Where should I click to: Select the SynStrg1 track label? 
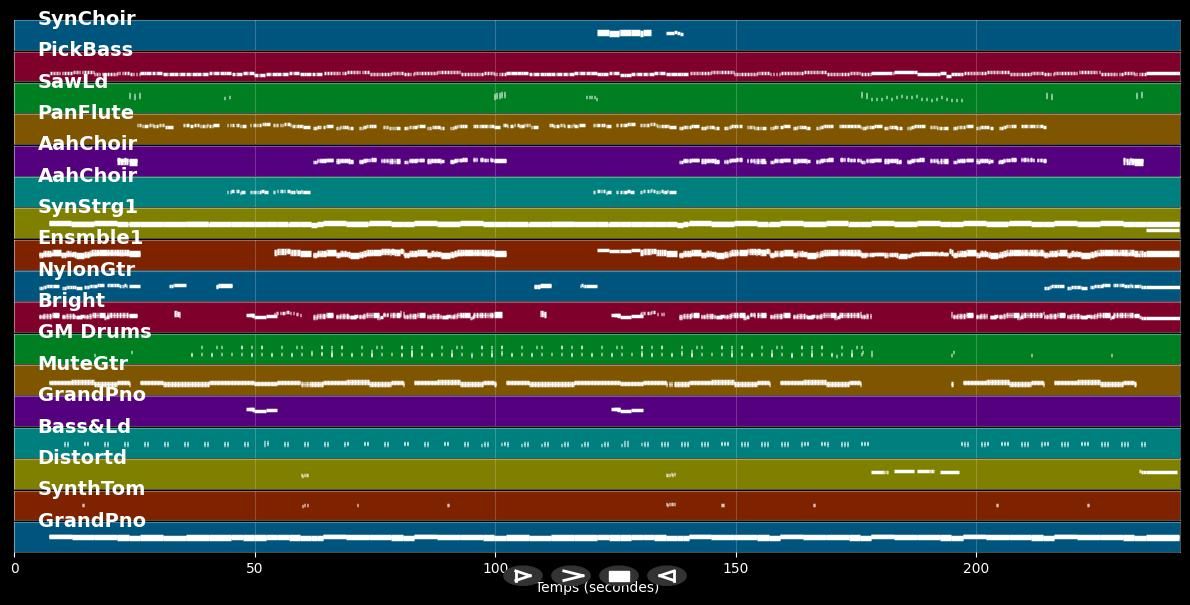[87, 207]
